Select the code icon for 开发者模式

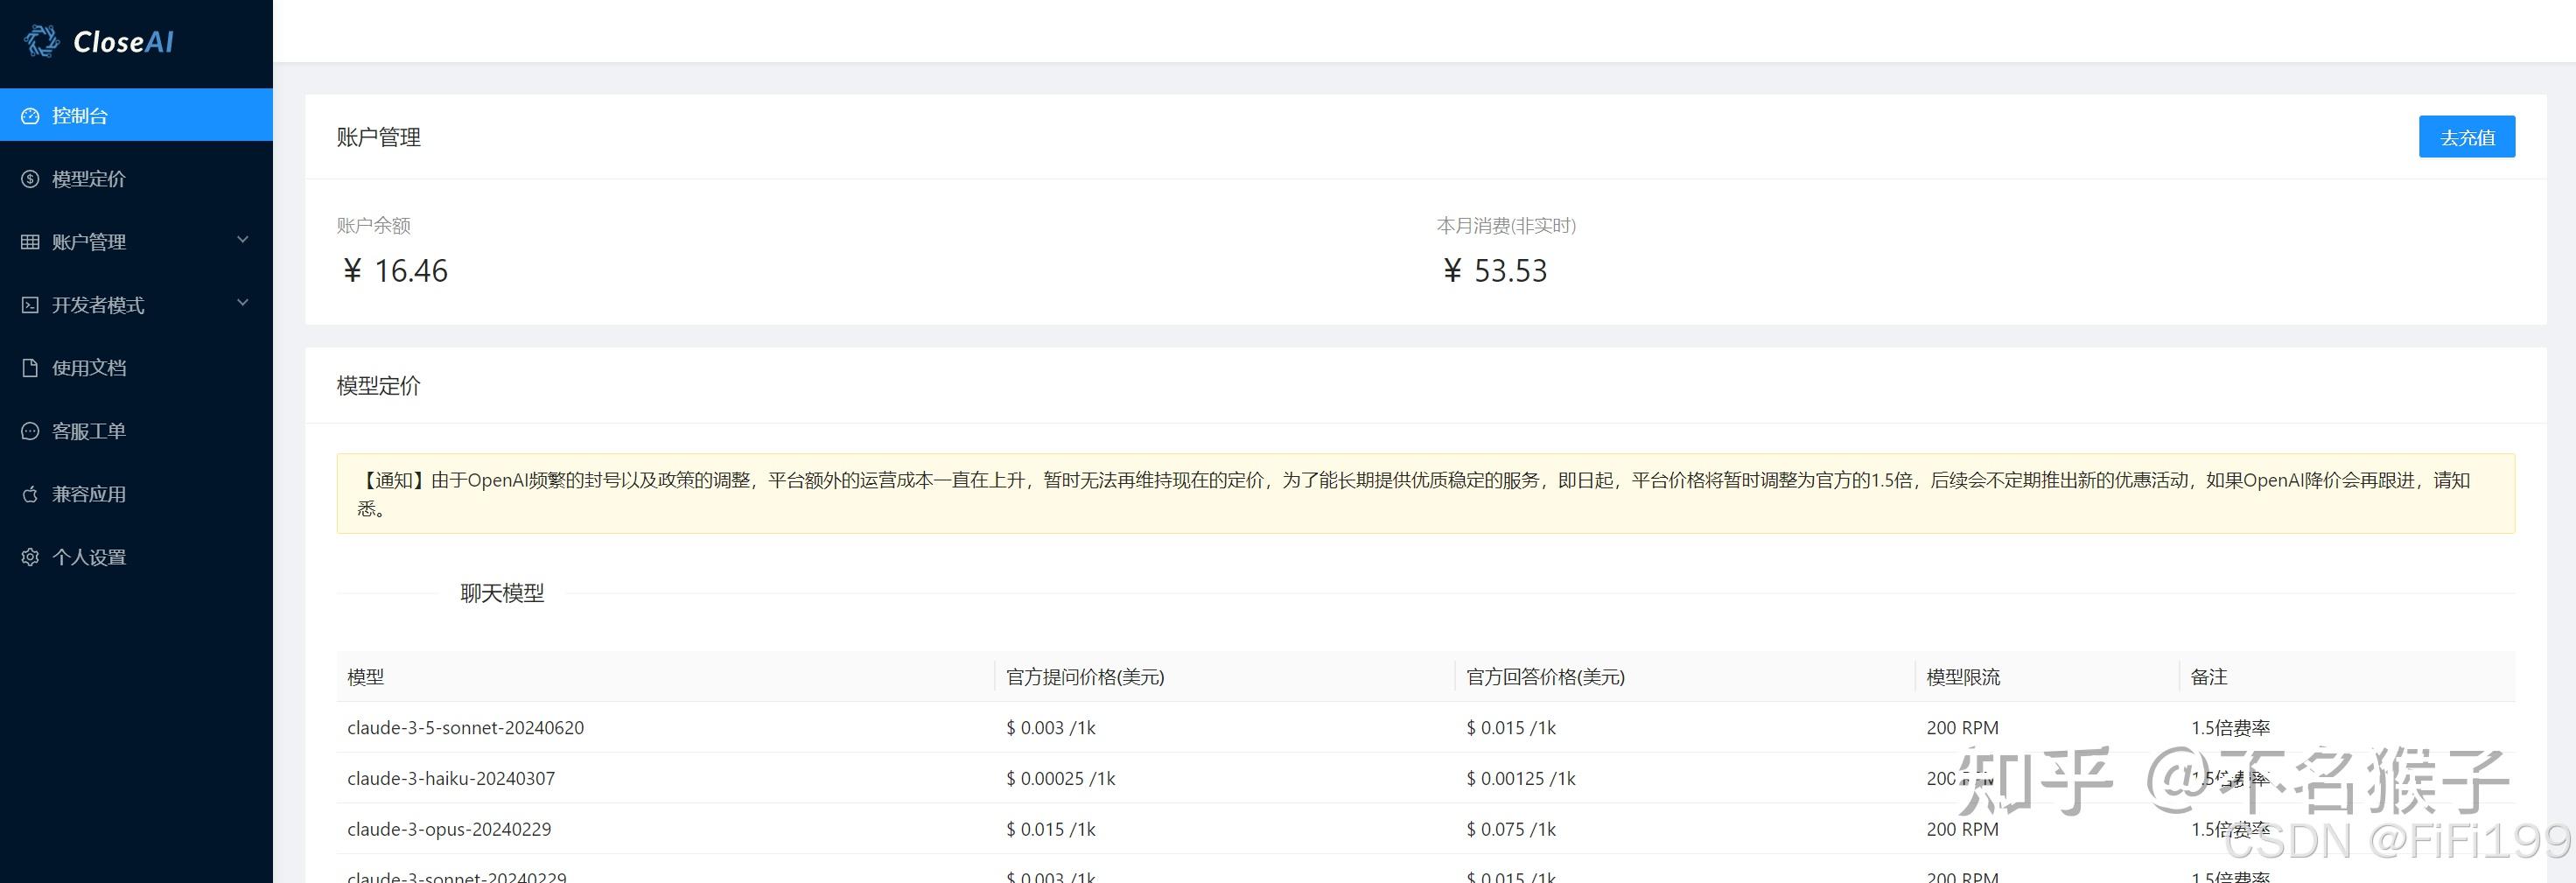click(29, 304)
